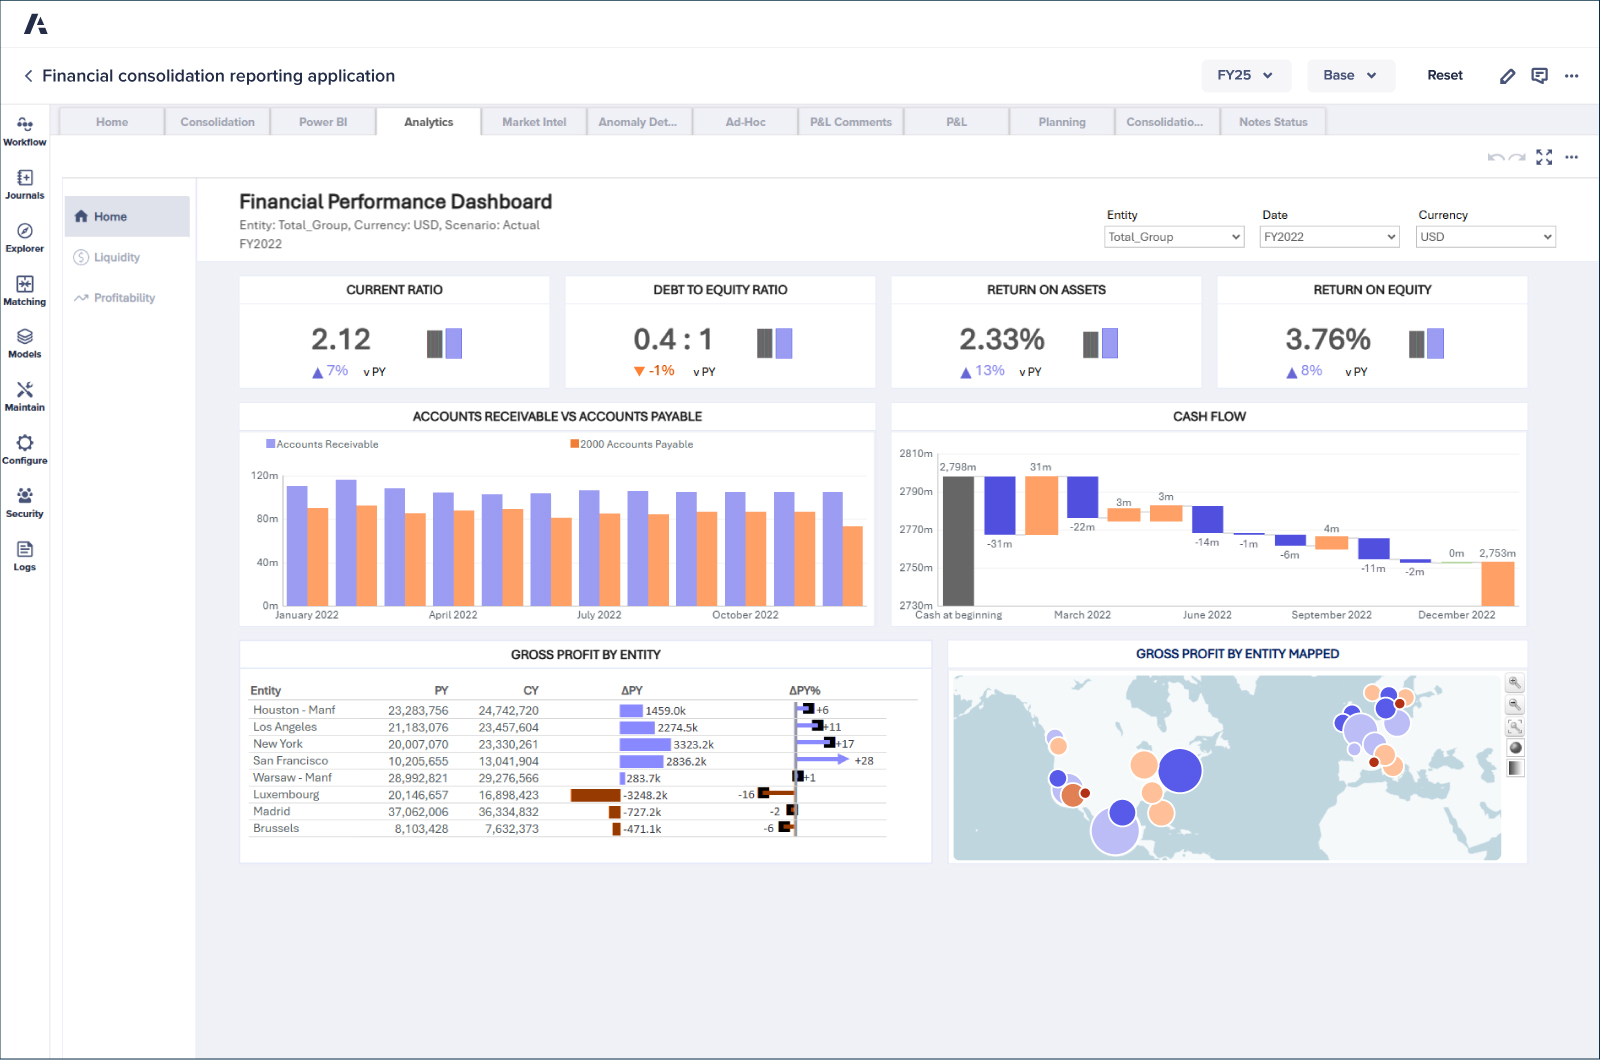The width and height of the screenshot is (1600, 1060).
Task: Select the map gradient swatch control
Action: coord(1514,768)
